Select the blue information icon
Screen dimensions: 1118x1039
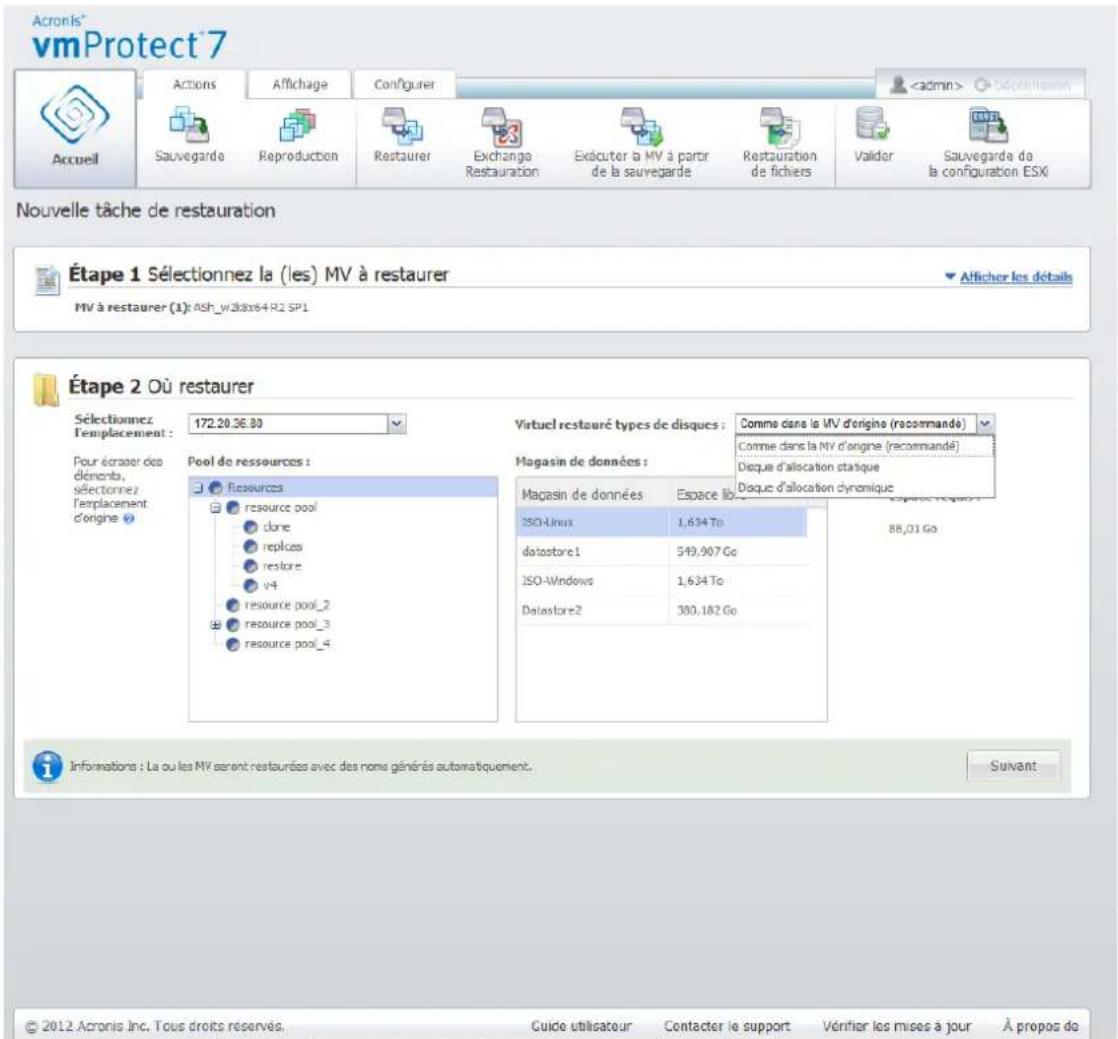(x=47, y=767)
